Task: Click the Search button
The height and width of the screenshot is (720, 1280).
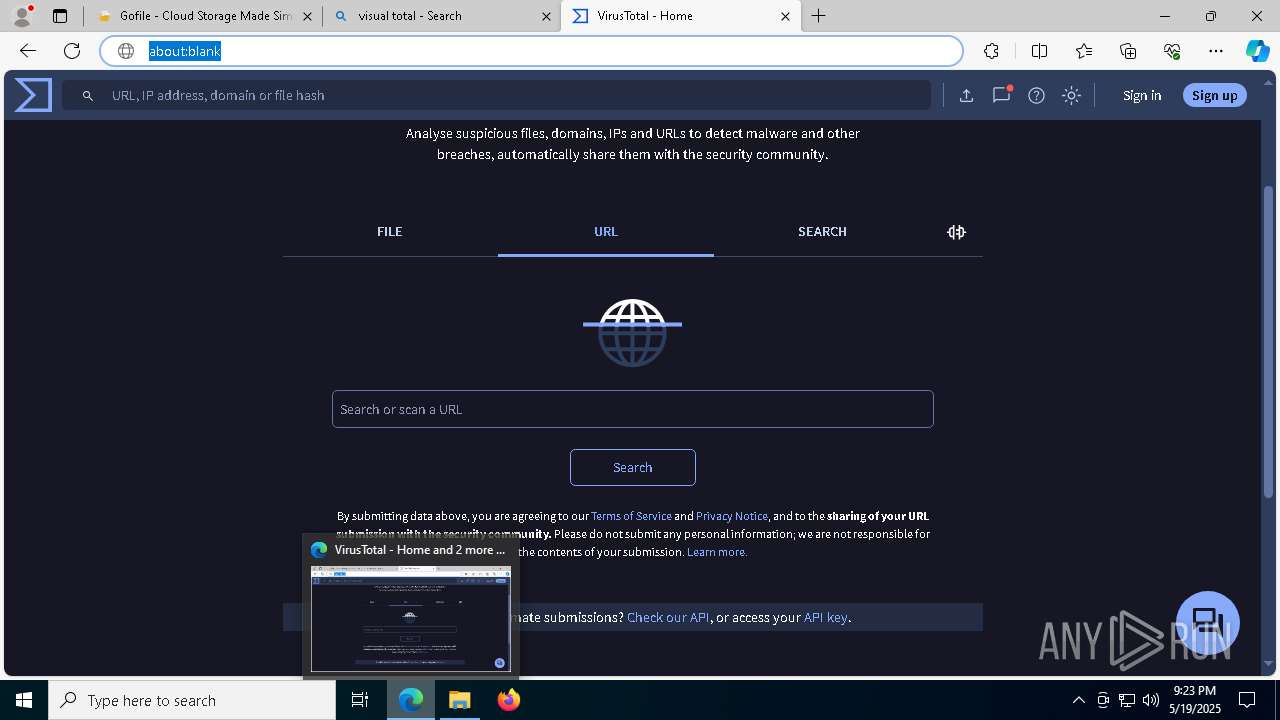Action: [632, 467]
